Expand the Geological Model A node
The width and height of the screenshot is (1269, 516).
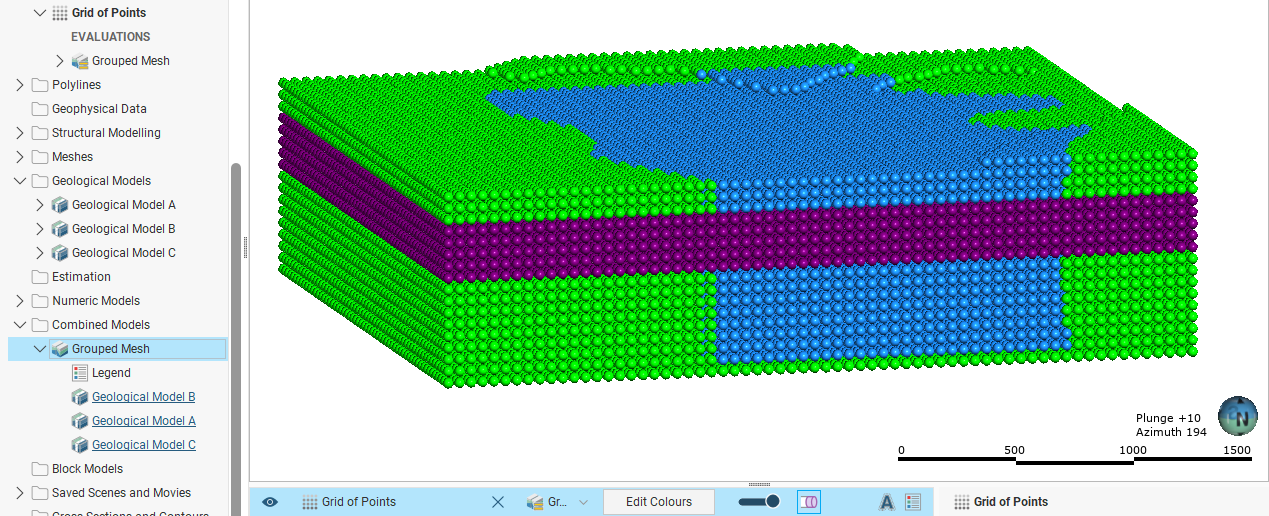(40, 205)
